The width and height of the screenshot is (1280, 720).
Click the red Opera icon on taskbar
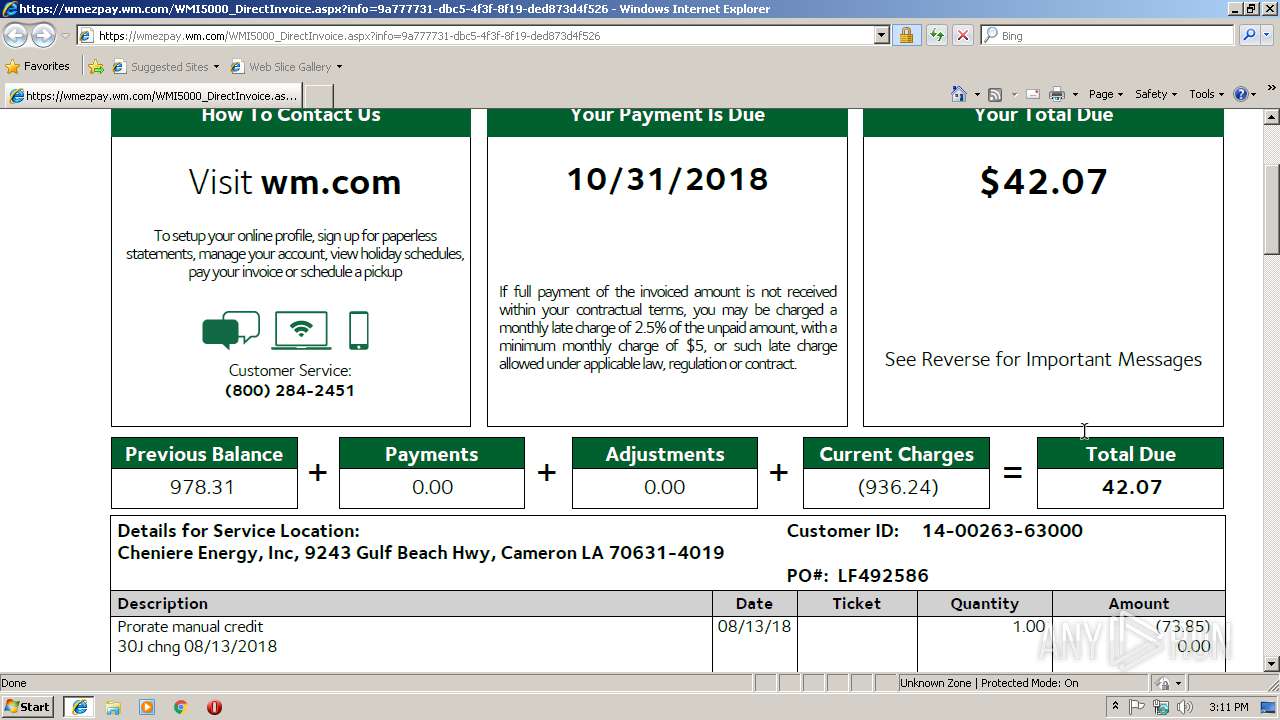point(214,707)
